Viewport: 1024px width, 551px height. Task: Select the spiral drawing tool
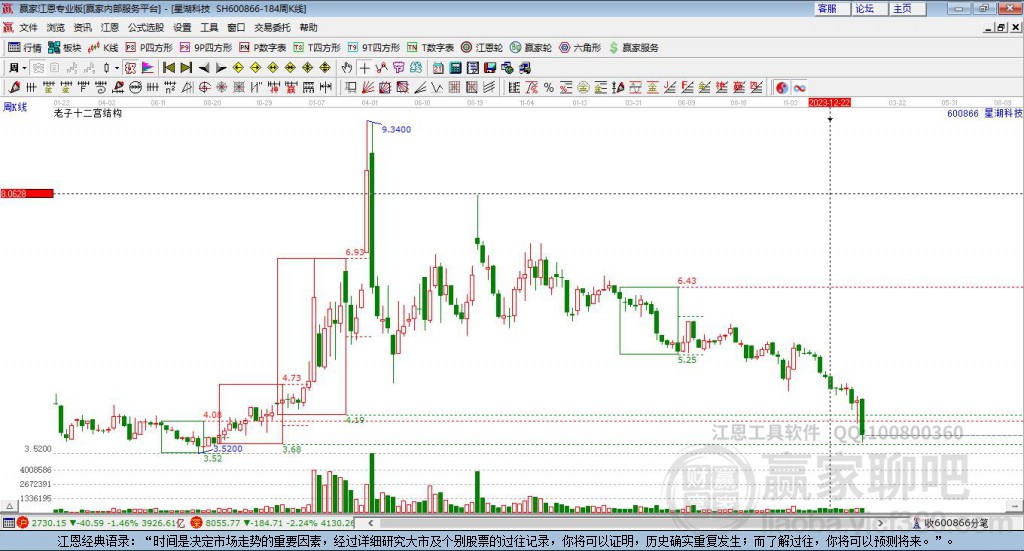(x=101, y=87)
